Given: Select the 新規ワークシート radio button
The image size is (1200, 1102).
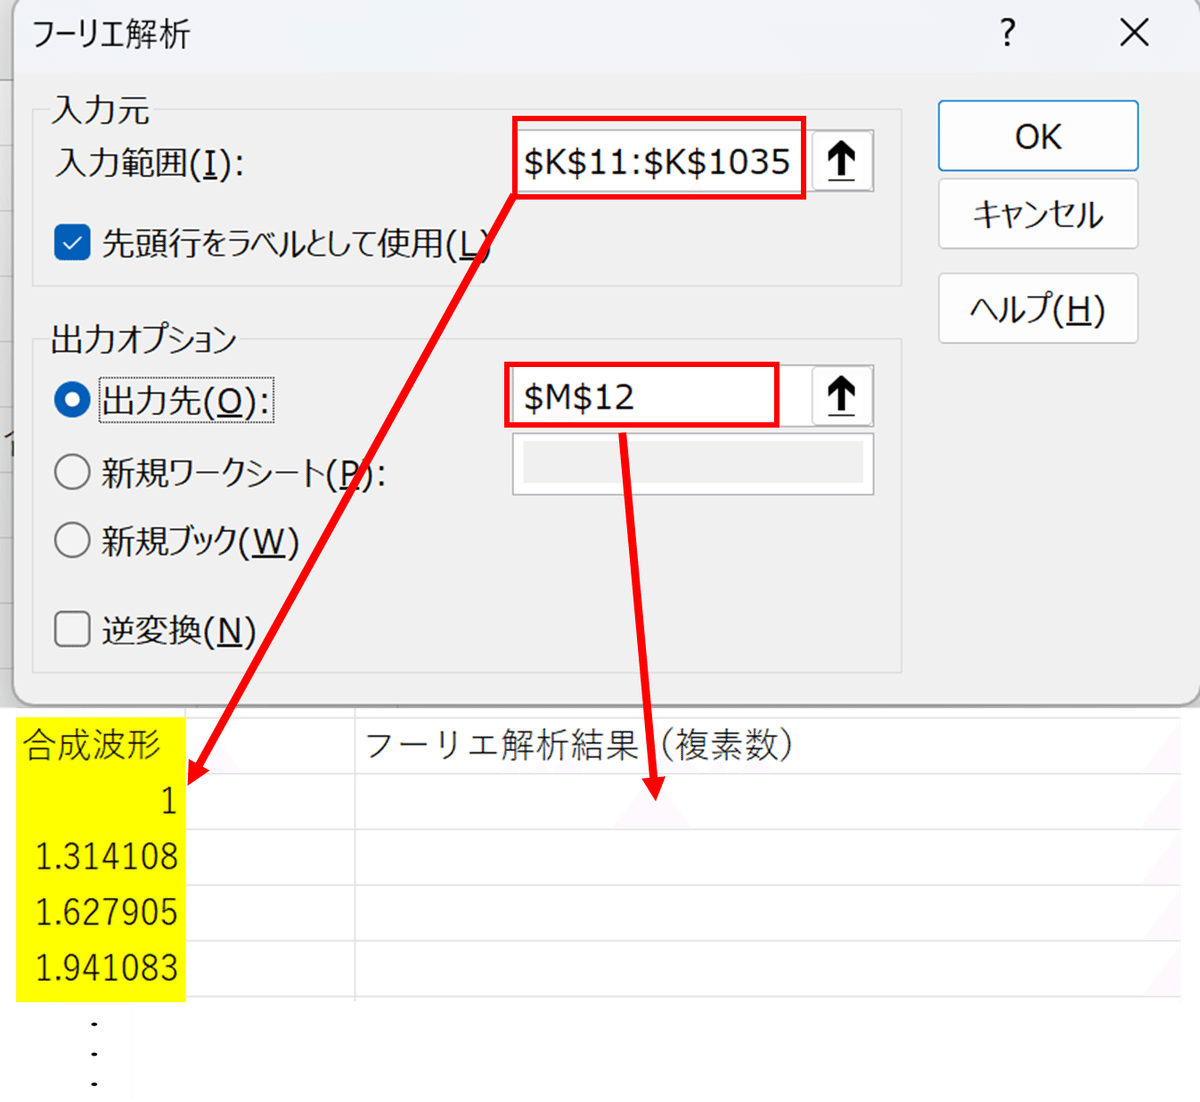Looking at the screenshot, I should click(72, 471).
